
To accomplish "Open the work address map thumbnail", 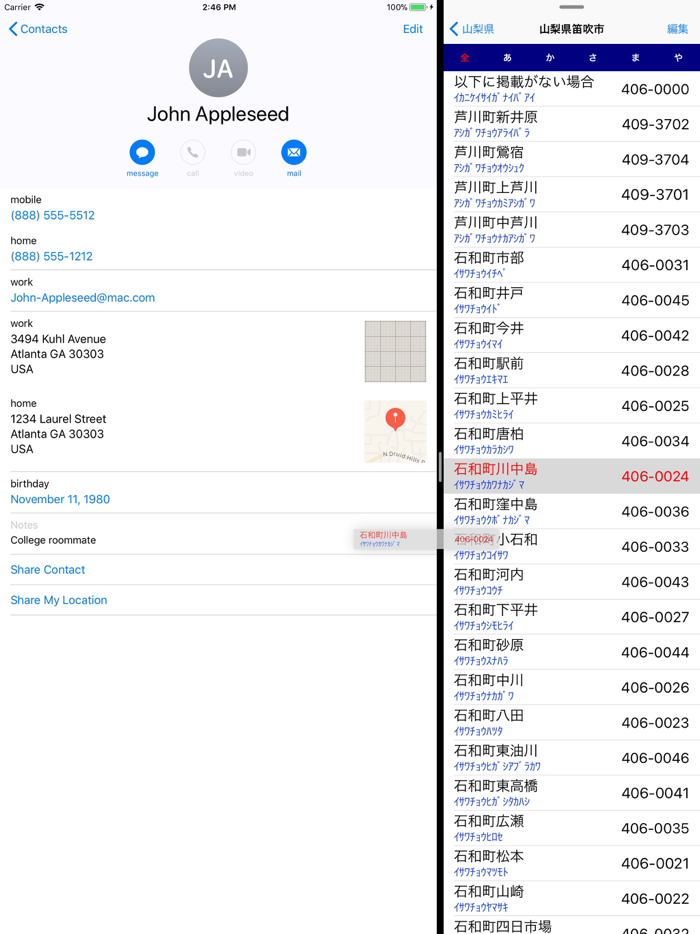I will 395,351.
